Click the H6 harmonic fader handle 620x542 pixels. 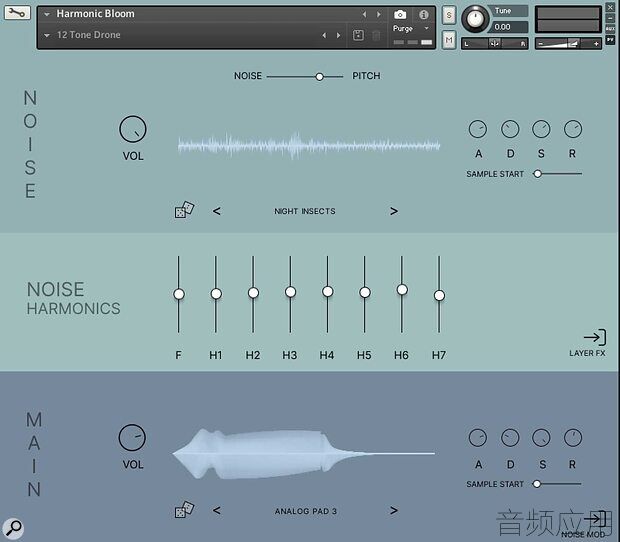click(x=402, y=290)
